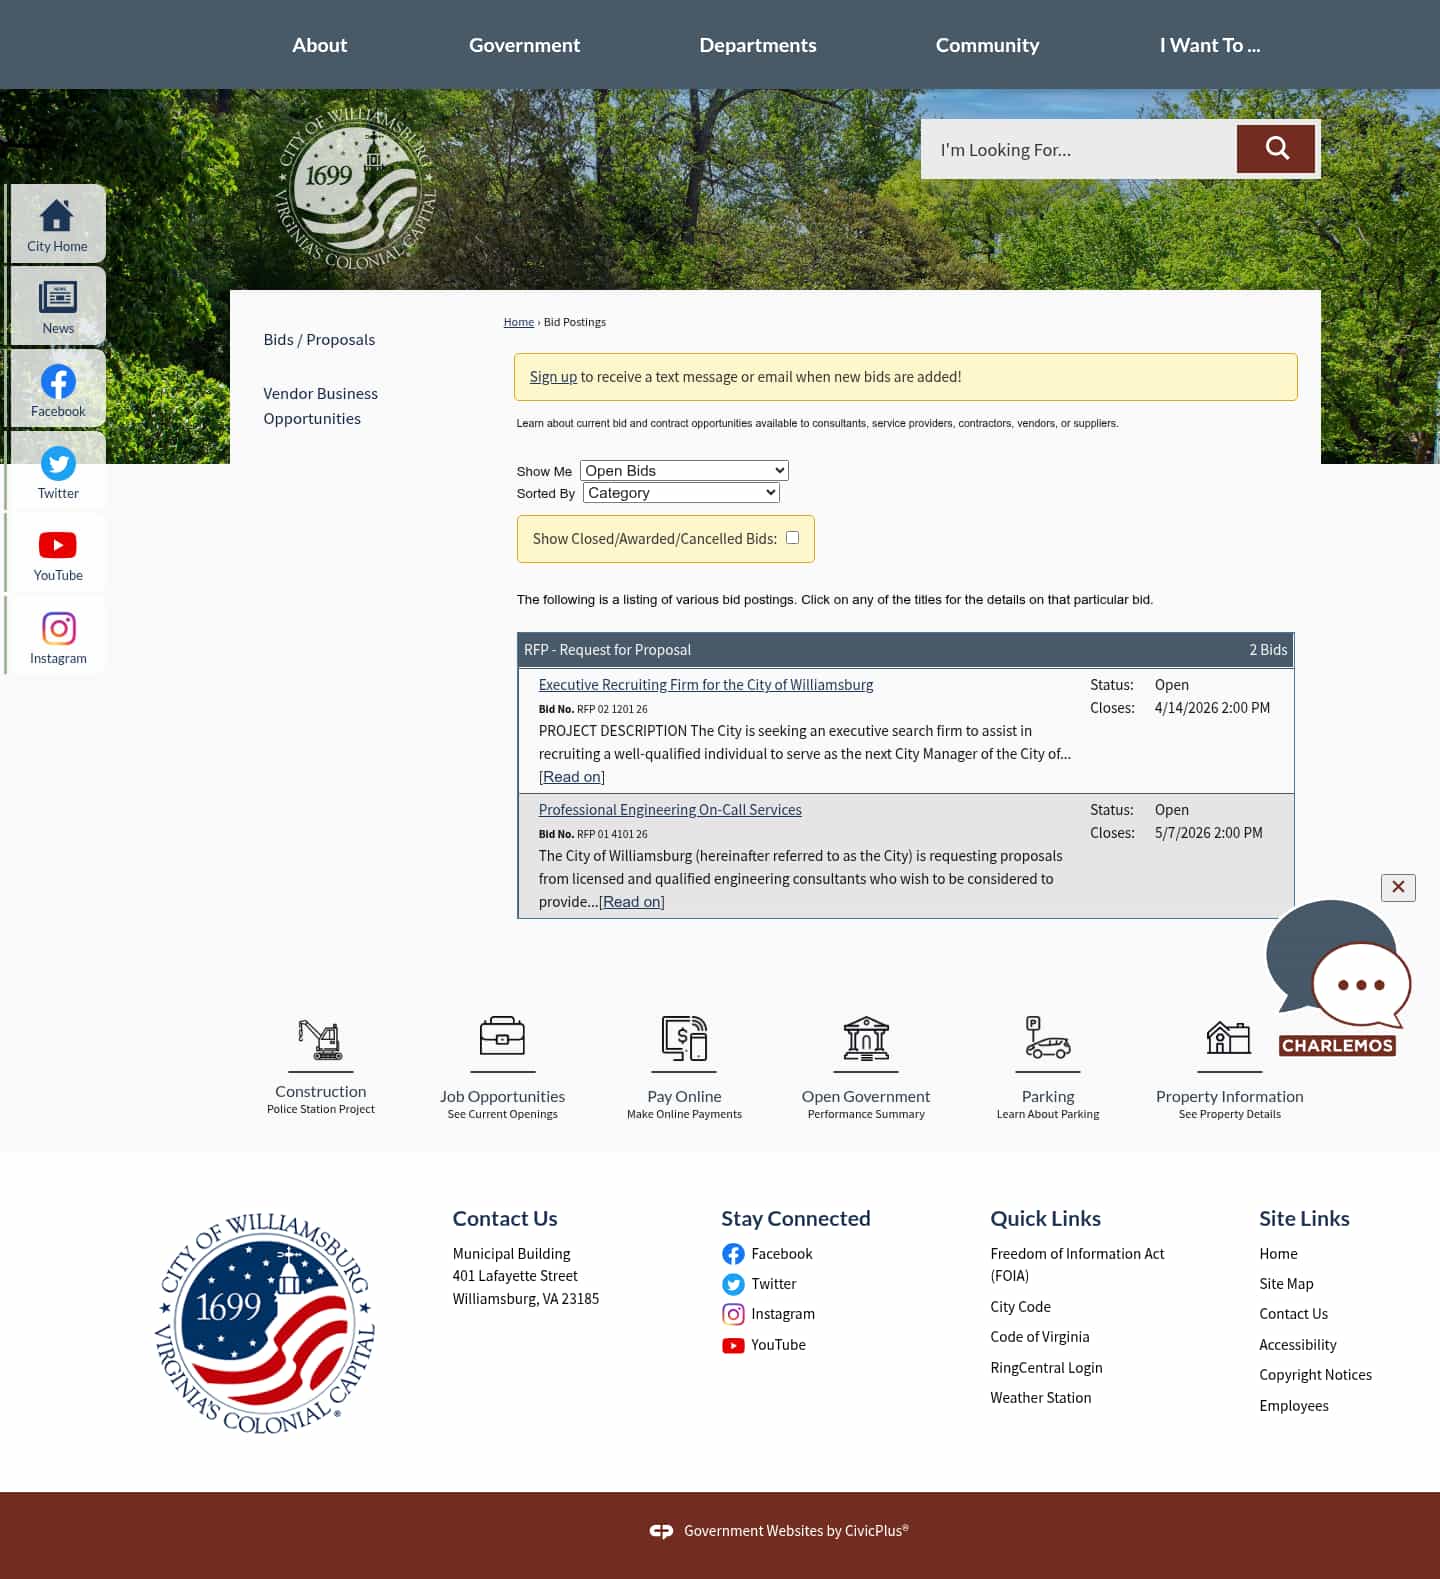Image resolution: width=1440 pixels, height=1579 pixels.
Task: Click the magnifying glass search button
Action: coord(1276,149)
